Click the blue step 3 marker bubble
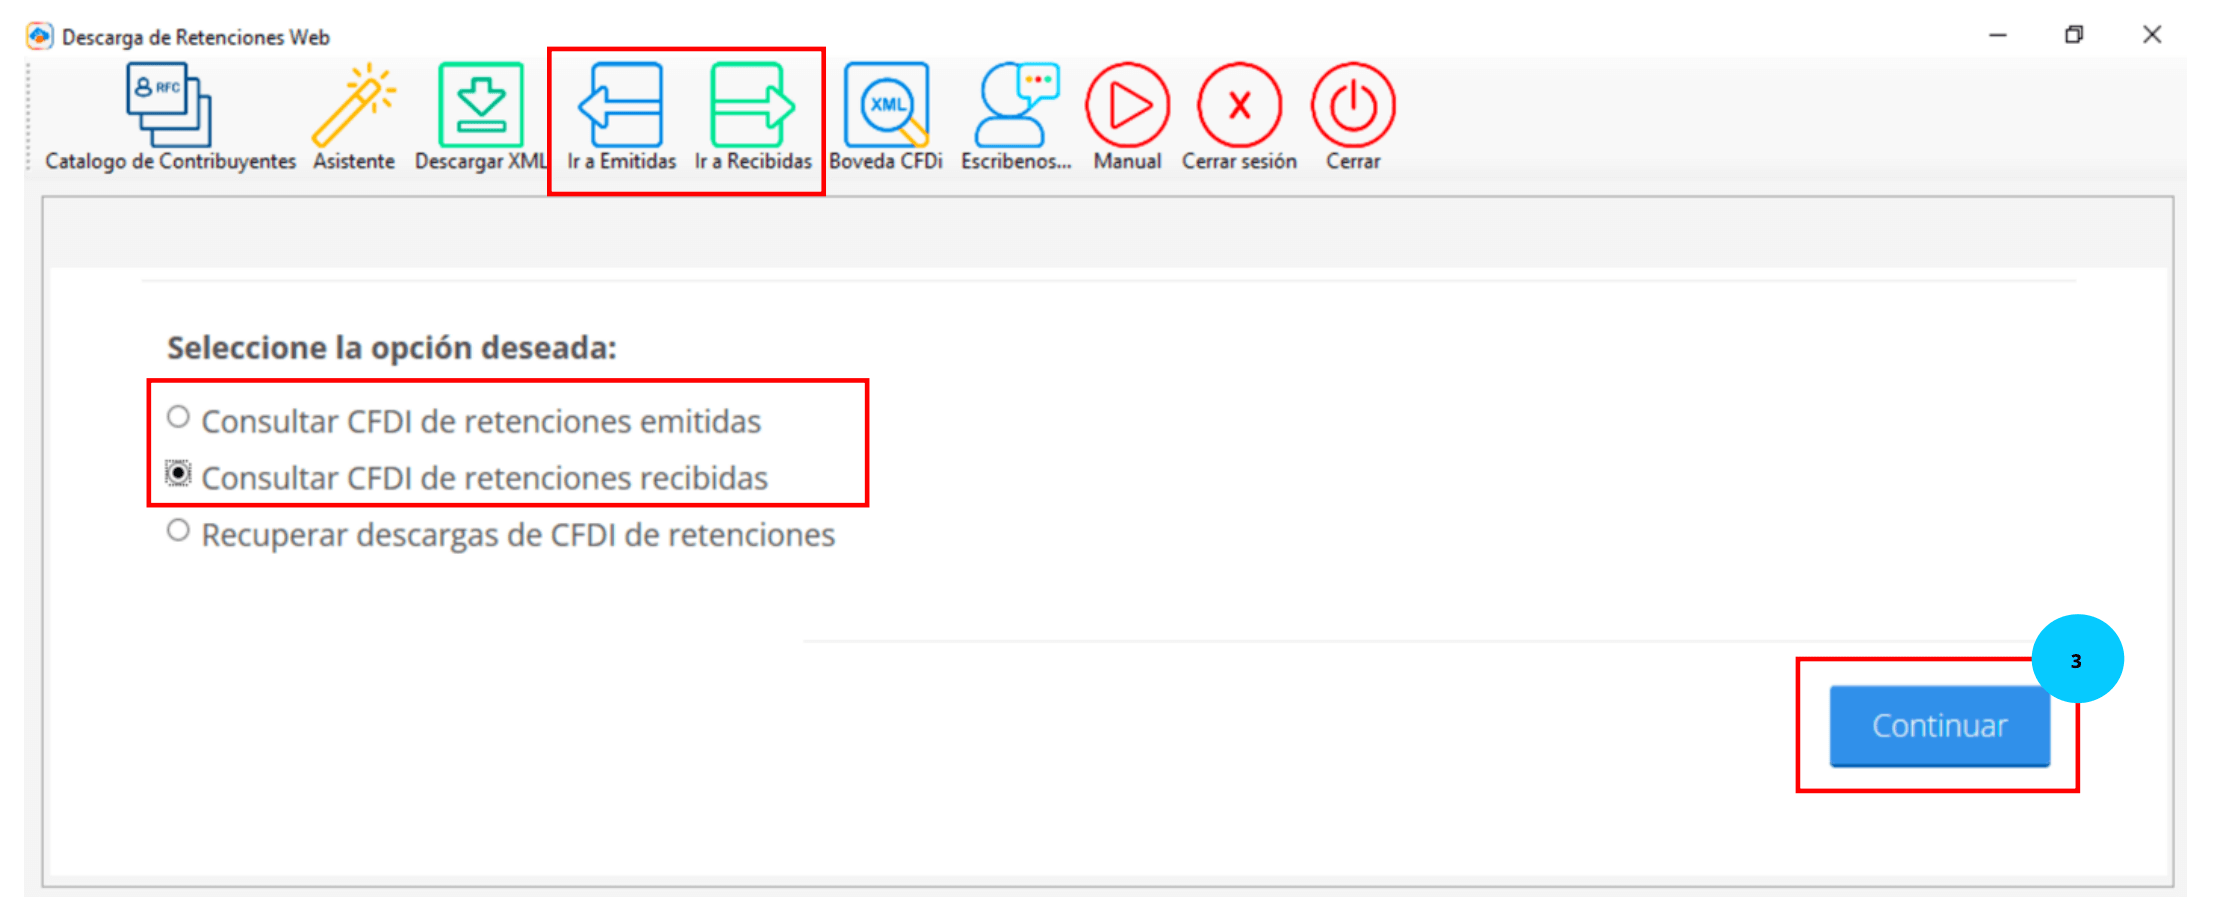Viewport: 2218px width, 922px height. pyautogui.click(x=2078, y=658)
